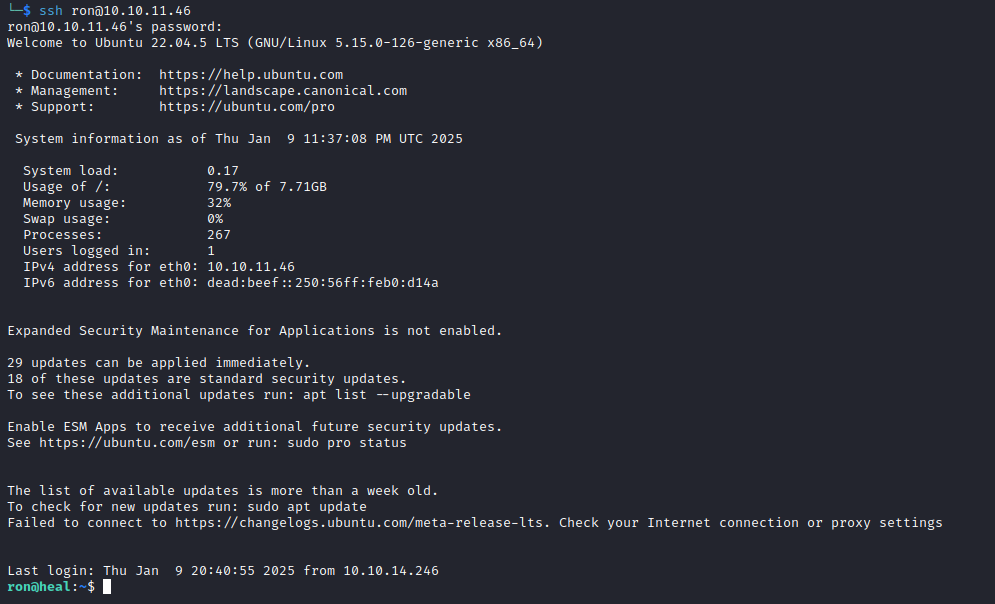Open the landscape.canonical.com management link

(283, 91)
